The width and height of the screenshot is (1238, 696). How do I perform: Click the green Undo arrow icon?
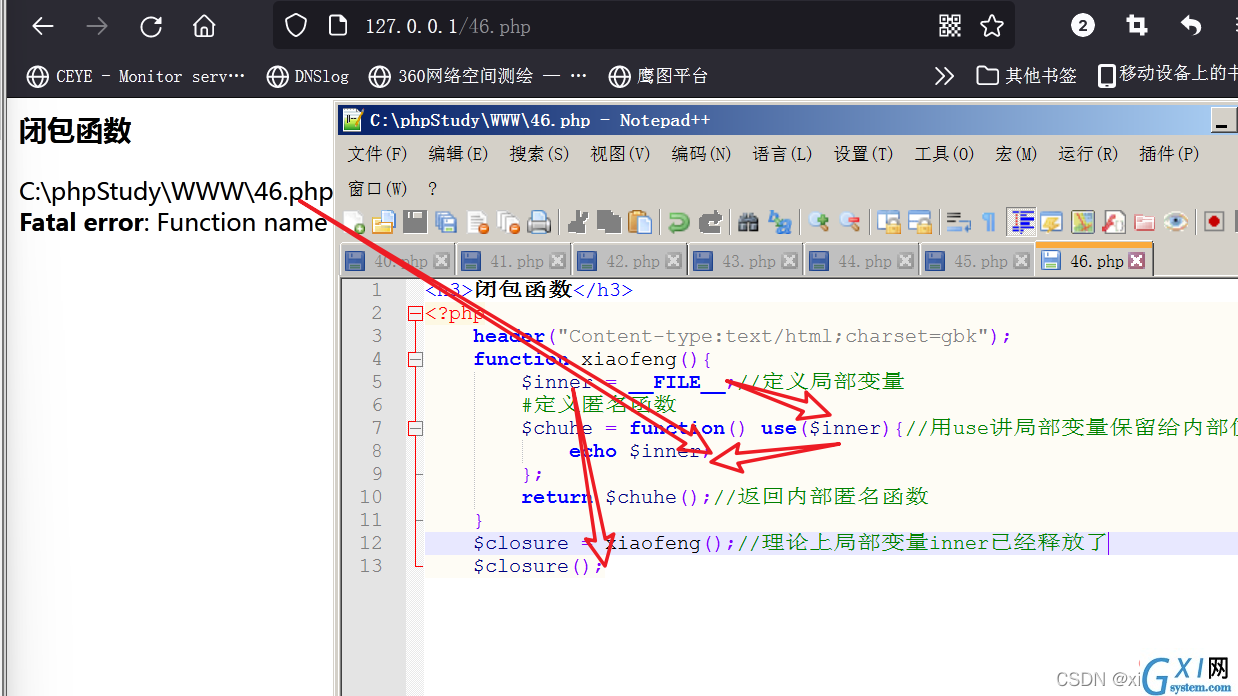[679, 222]
